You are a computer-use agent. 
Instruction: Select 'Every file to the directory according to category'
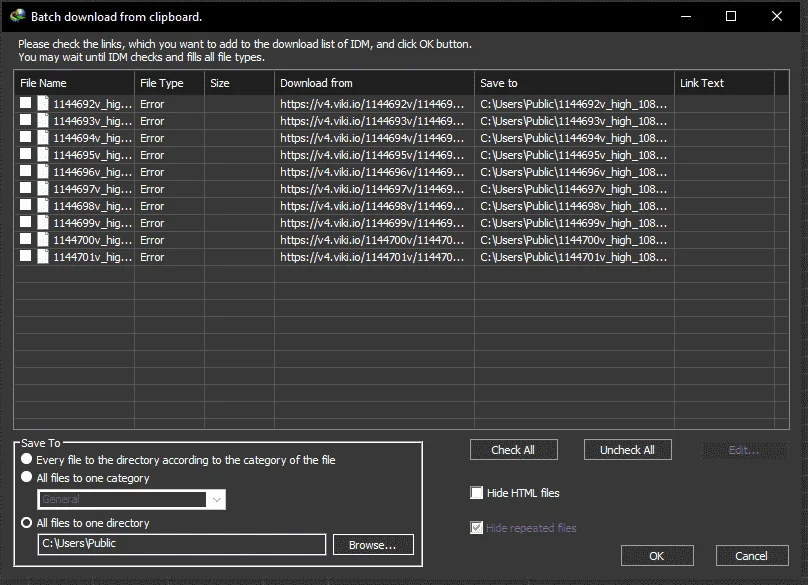pyautogui.click(x=26, y=459)
